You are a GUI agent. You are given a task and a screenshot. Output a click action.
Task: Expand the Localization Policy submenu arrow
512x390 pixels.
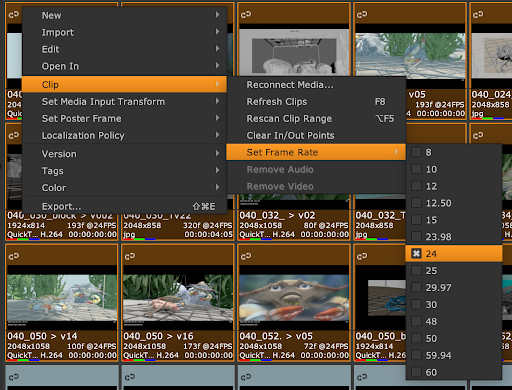217,135
